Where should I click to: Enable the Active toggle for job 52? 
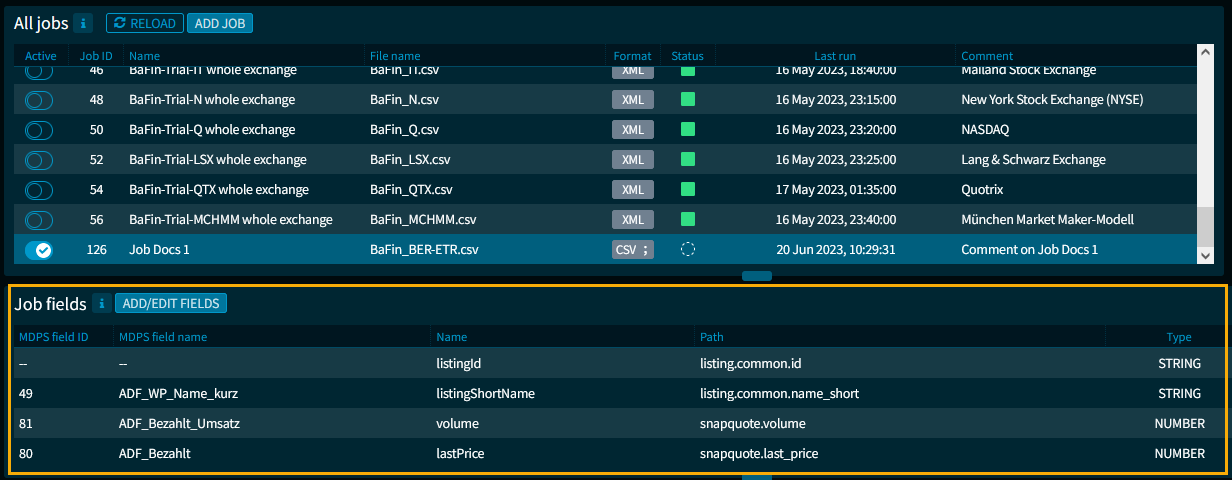(x=39, y=160)
